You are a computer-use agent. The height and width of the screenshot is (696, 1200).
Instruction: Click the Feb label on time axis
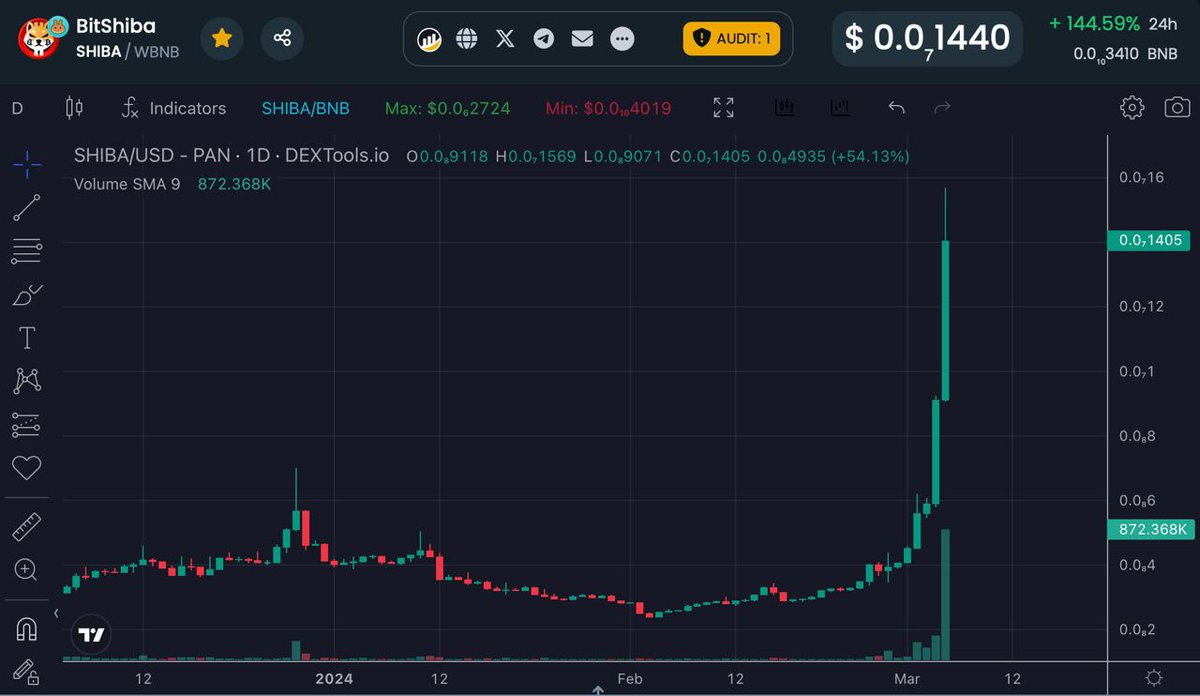[x=630, y=678]
